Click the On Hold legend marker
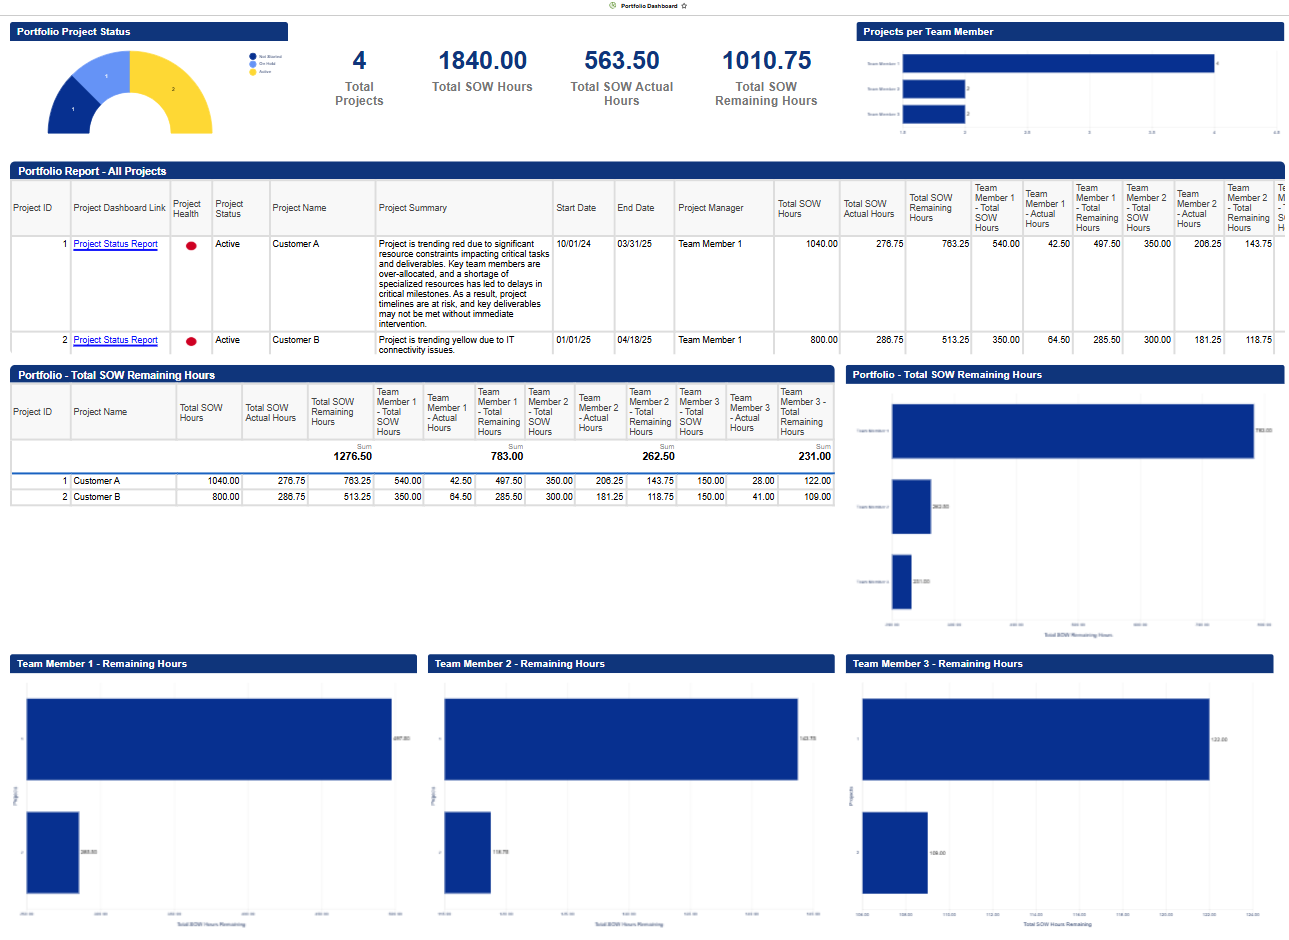Screen dimensions: 1289x940 pos(253,64)
